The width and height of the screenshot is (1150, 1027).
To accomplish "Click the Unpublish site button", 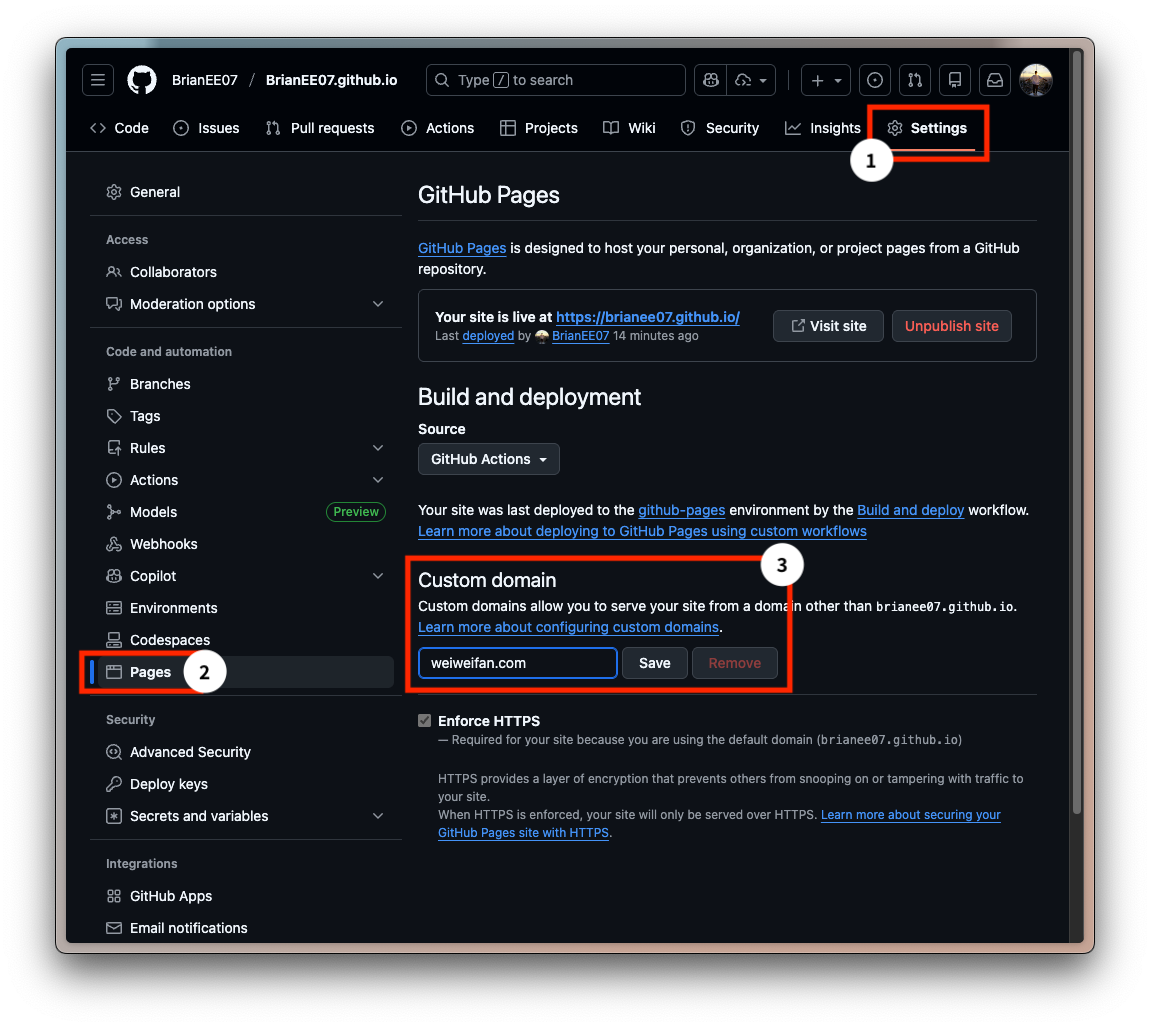I will (x=951, y=326).
